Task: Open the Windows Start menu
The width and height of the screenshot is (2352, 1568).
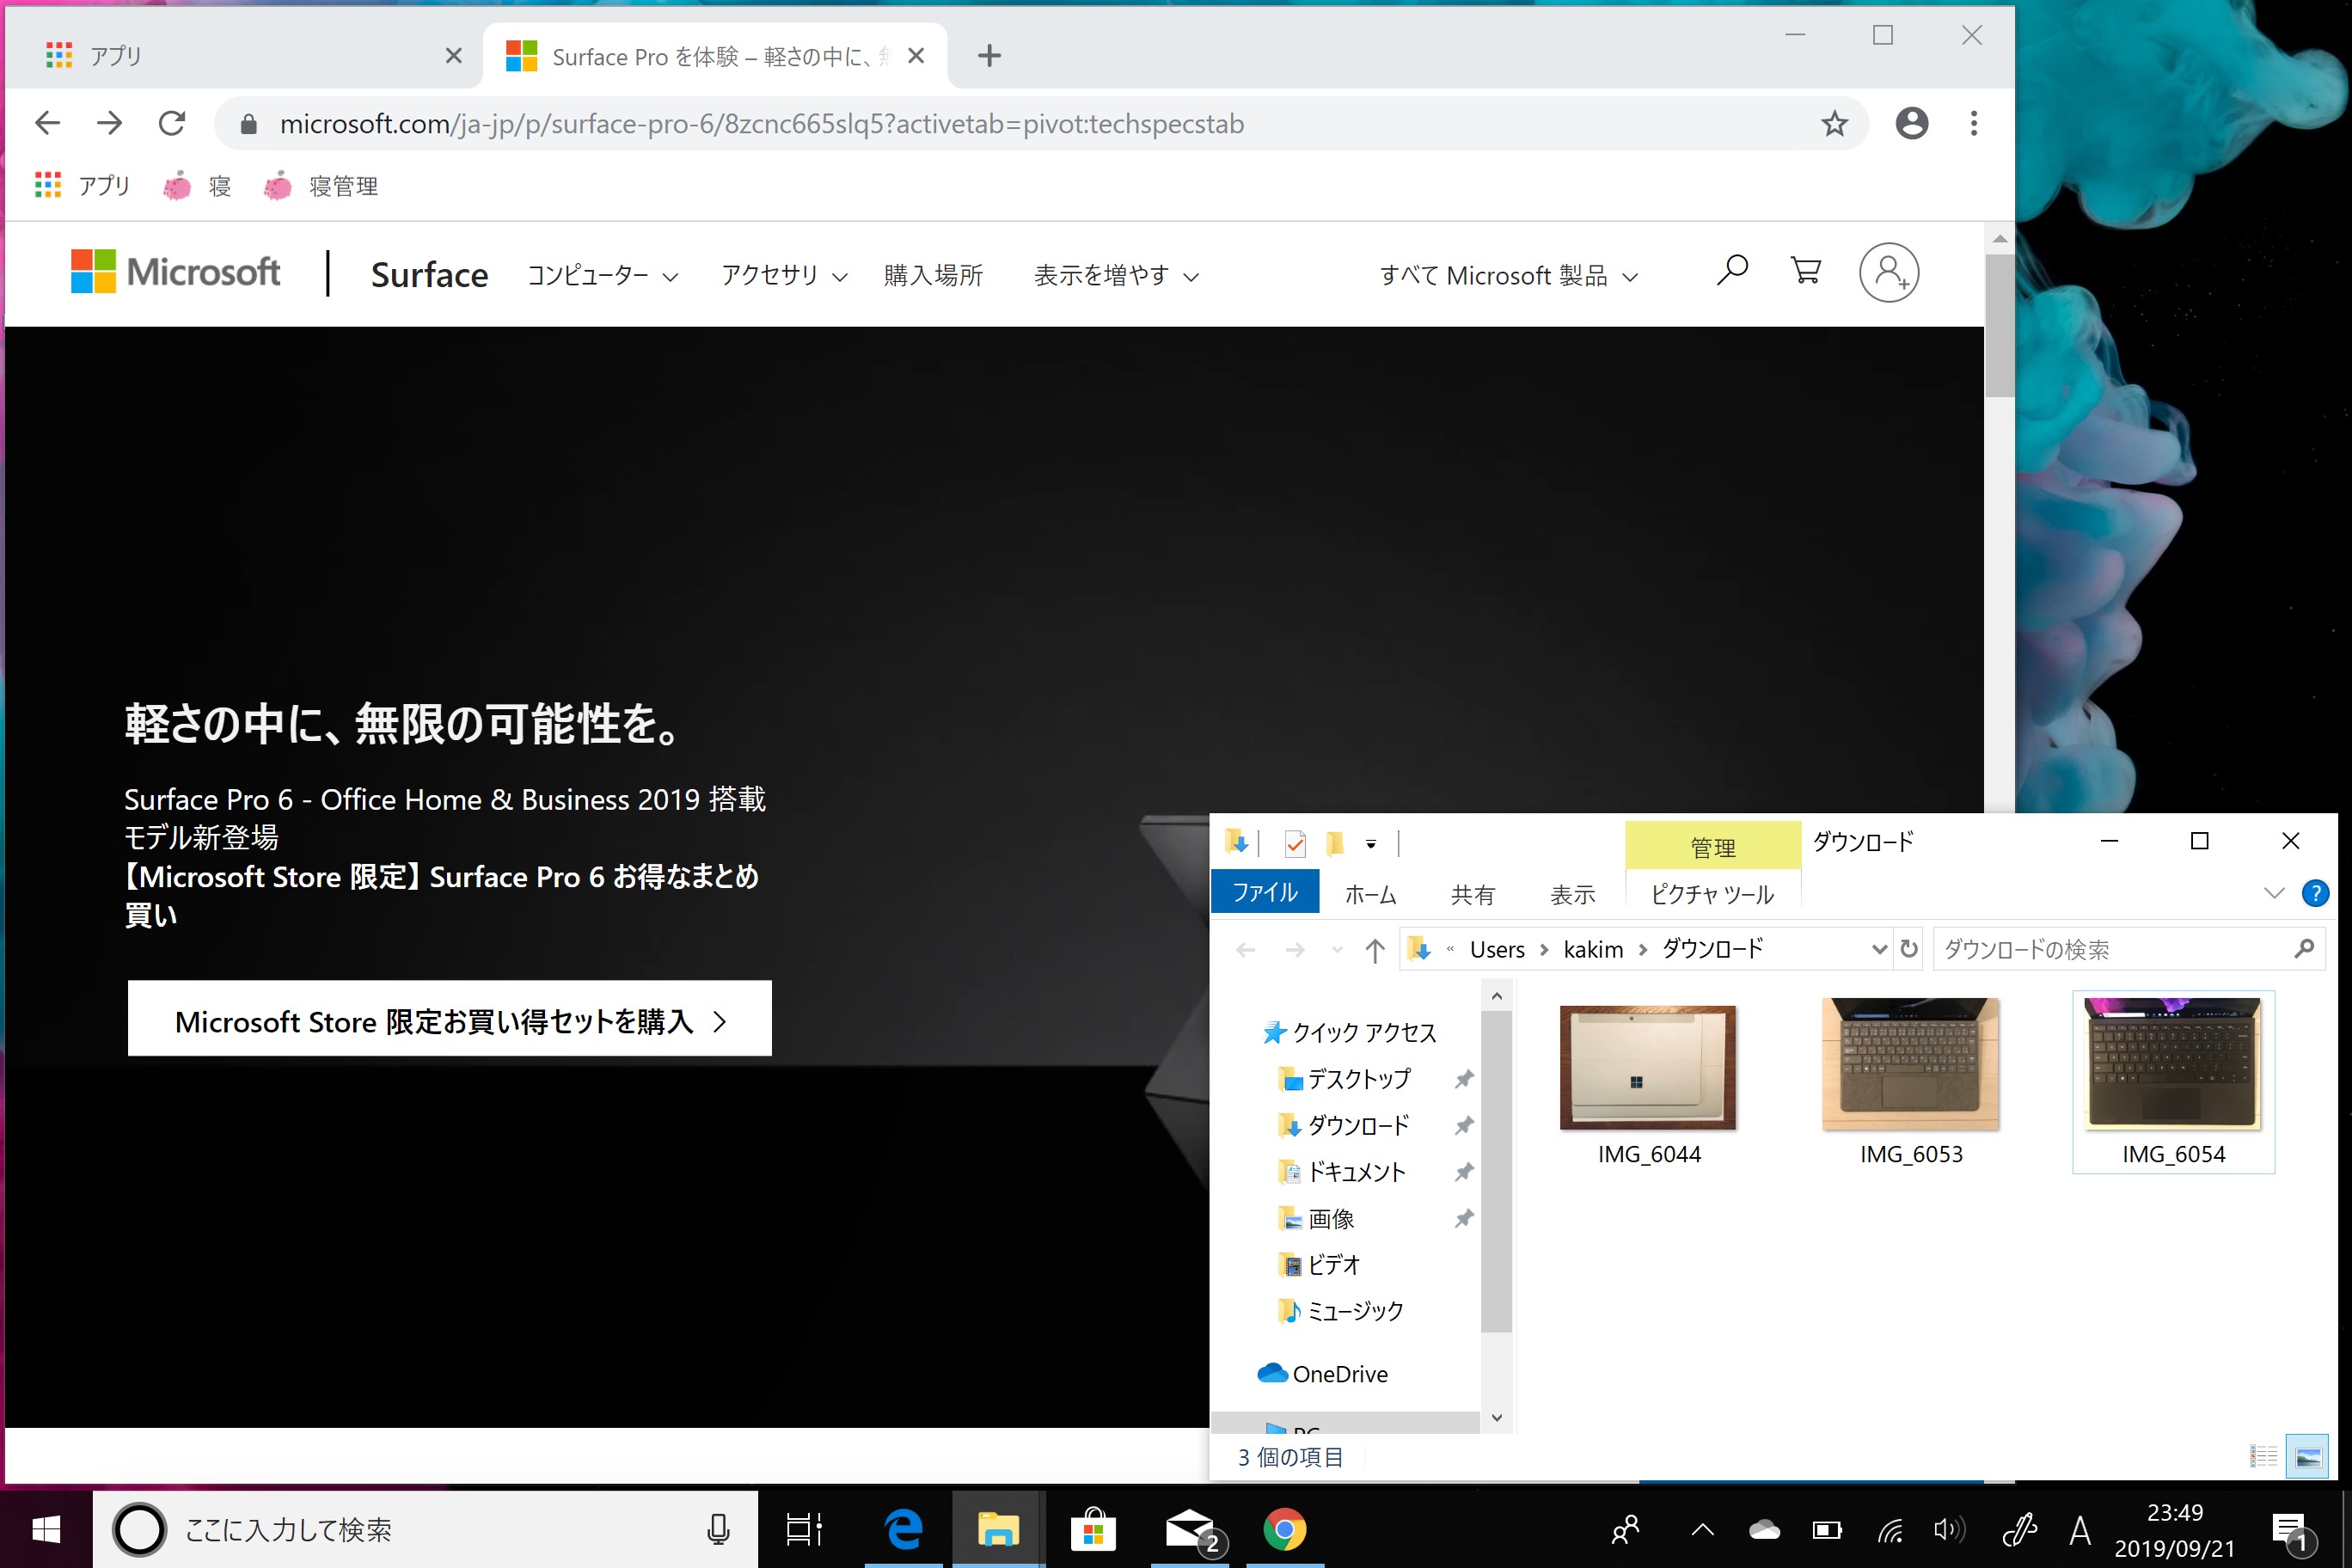Action: [46, 1529]
